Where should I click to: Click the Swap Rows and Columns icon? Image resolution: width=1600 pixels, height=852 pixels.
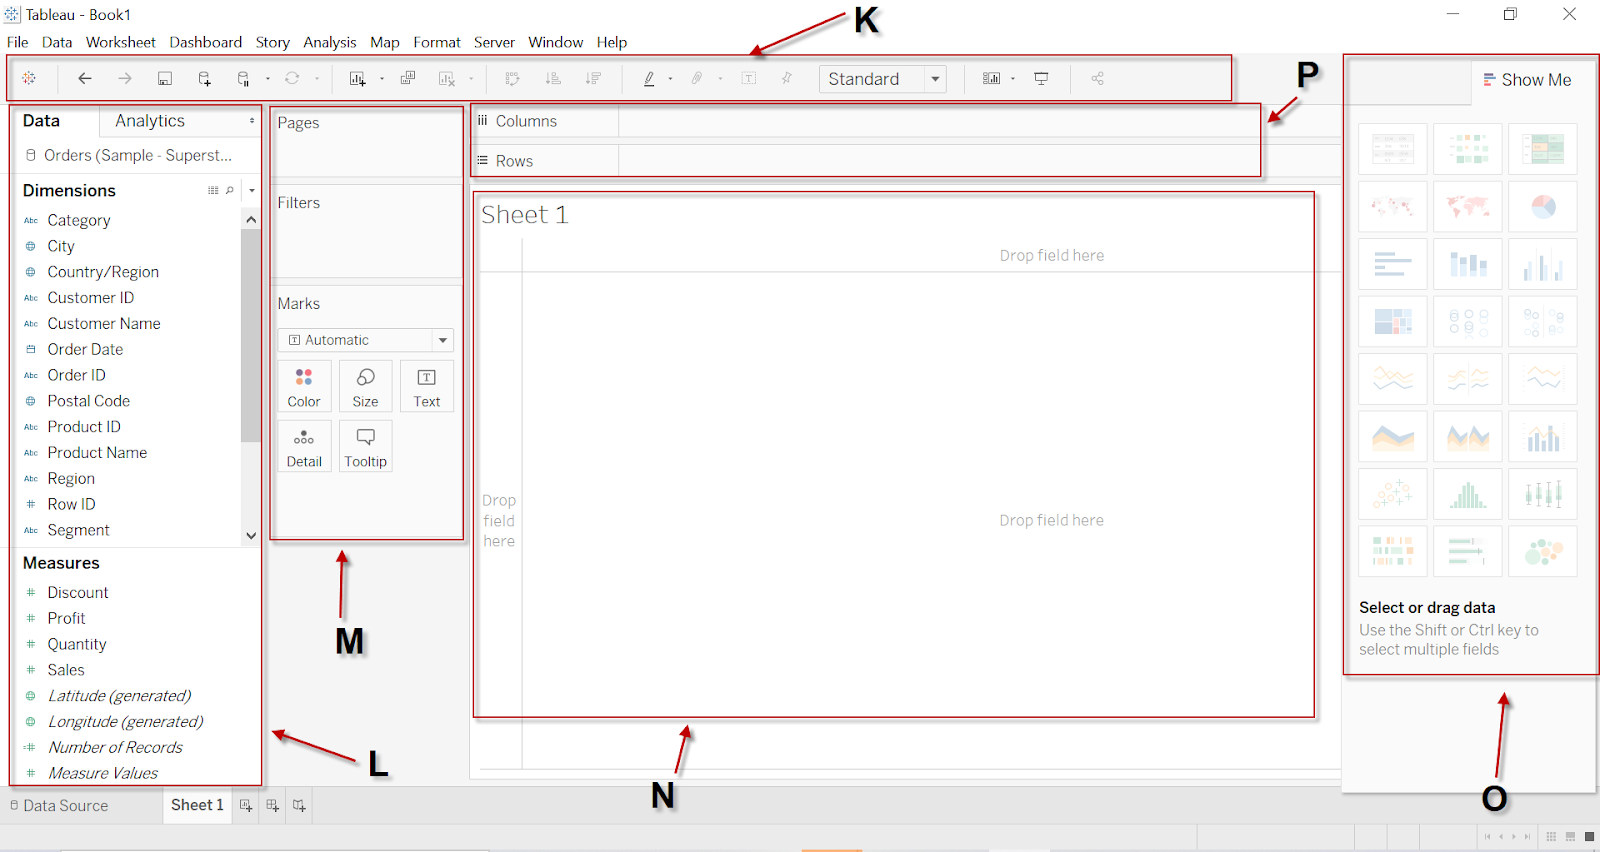pos(513,78)
